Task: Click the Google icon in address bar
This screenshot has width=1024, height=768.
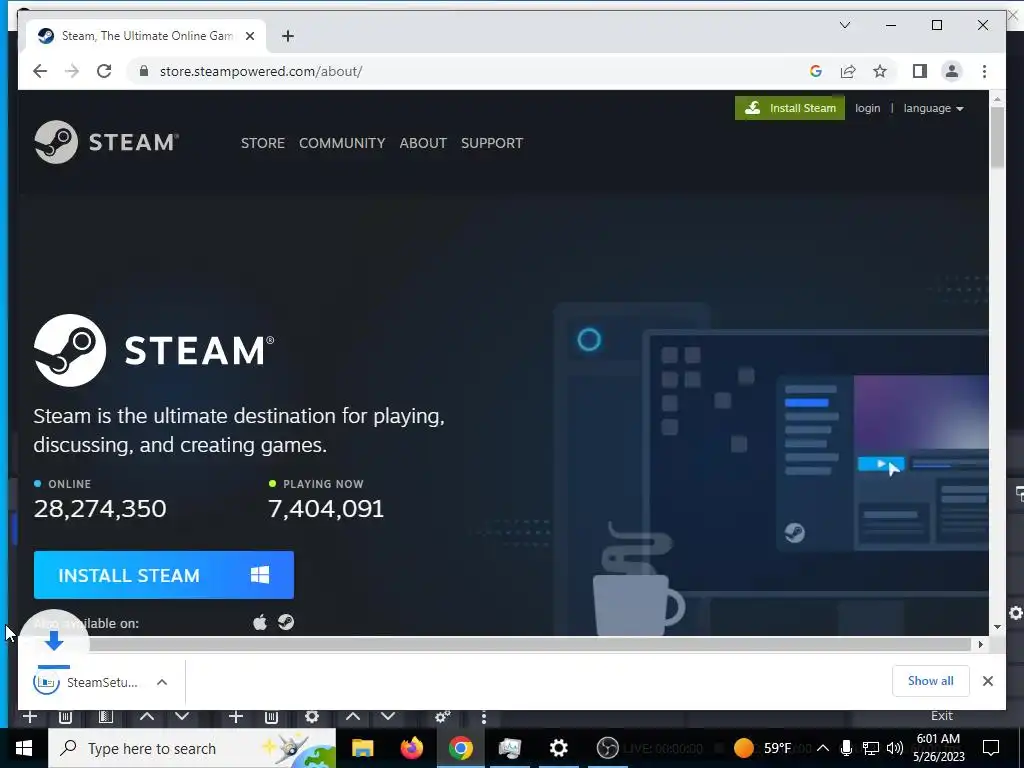Action: point(816,71)
